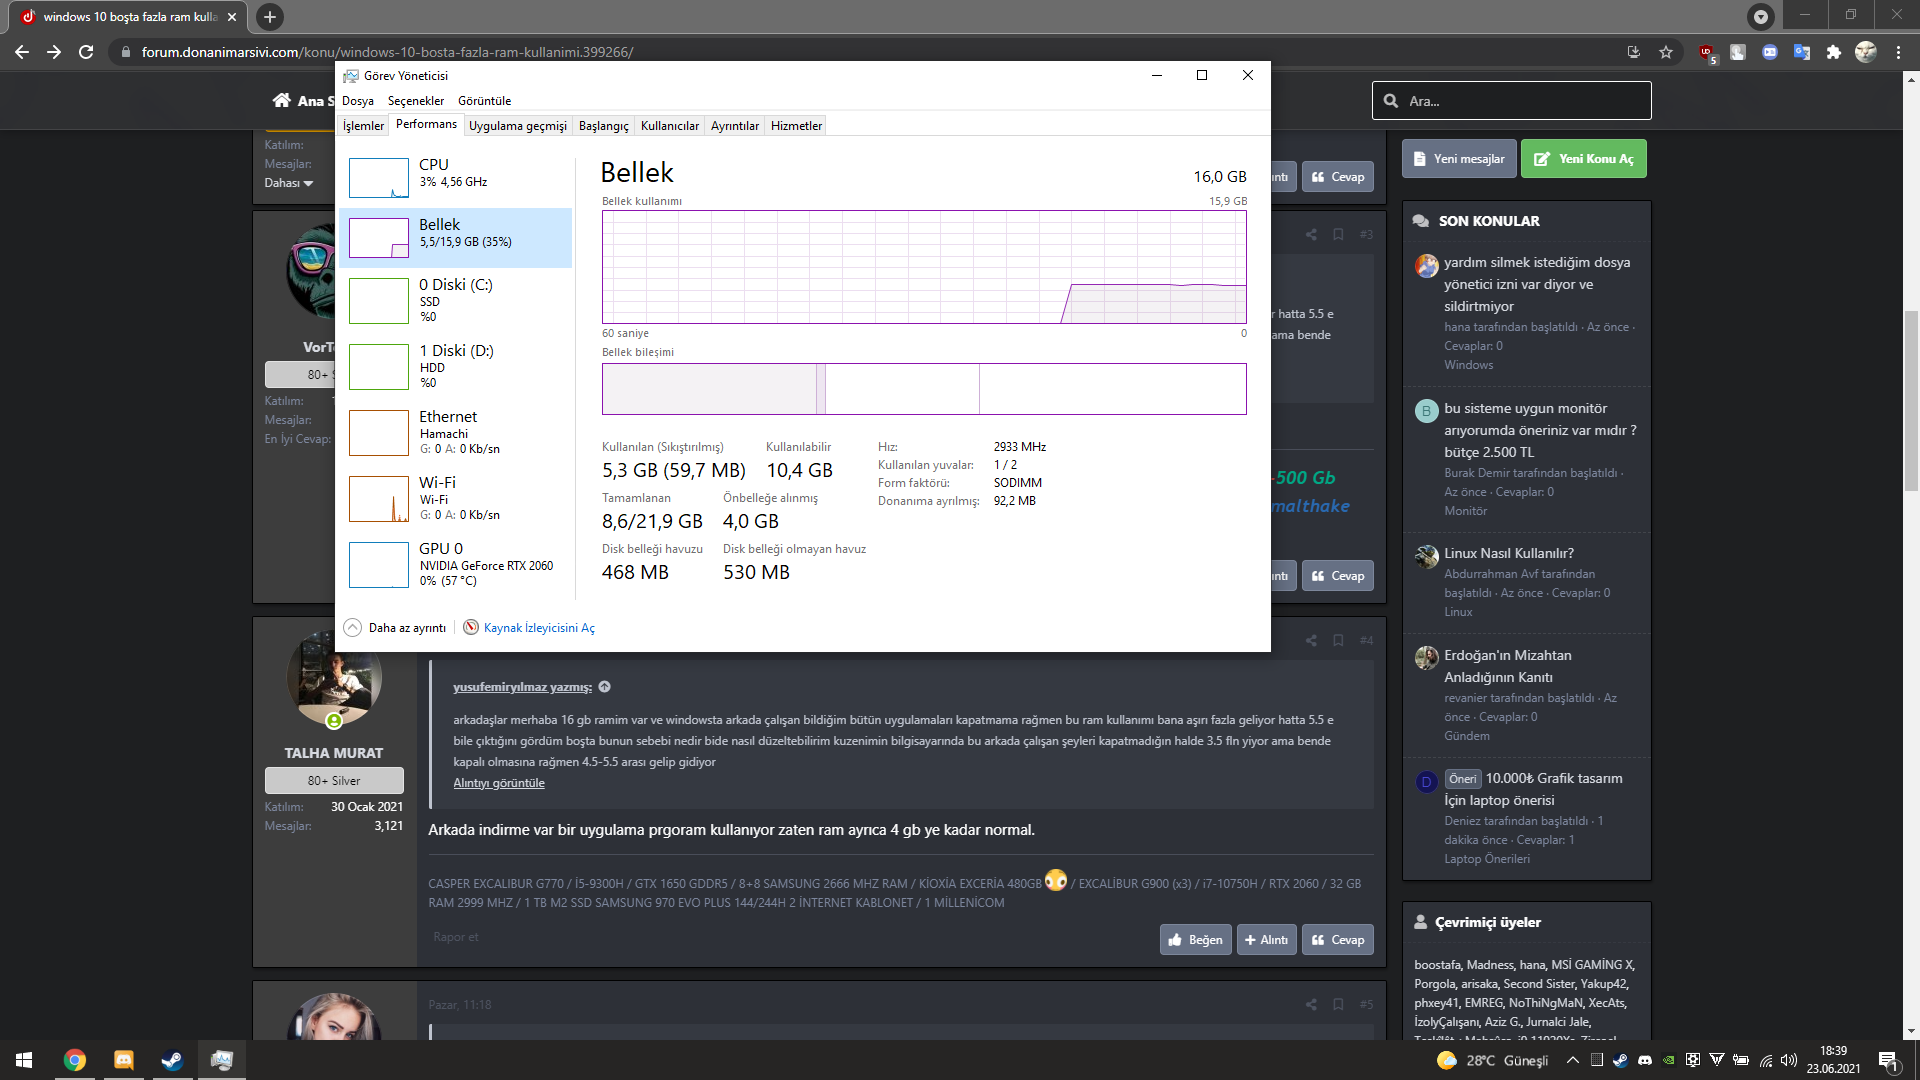Viewport: 1920px width, 1080px height.
Task: Open the Seçenekler menu
Action: (415, 101)
